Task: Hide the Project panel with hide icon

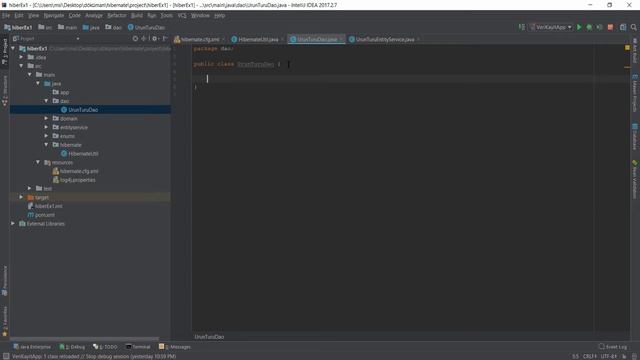Action: point(165,39)
